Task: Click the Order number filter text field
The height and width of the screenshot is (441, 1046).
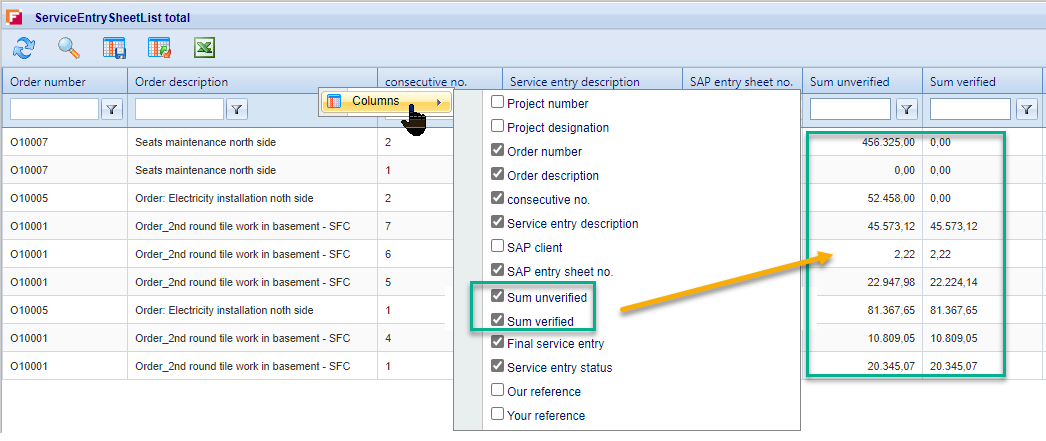Action: pos(54,109)
